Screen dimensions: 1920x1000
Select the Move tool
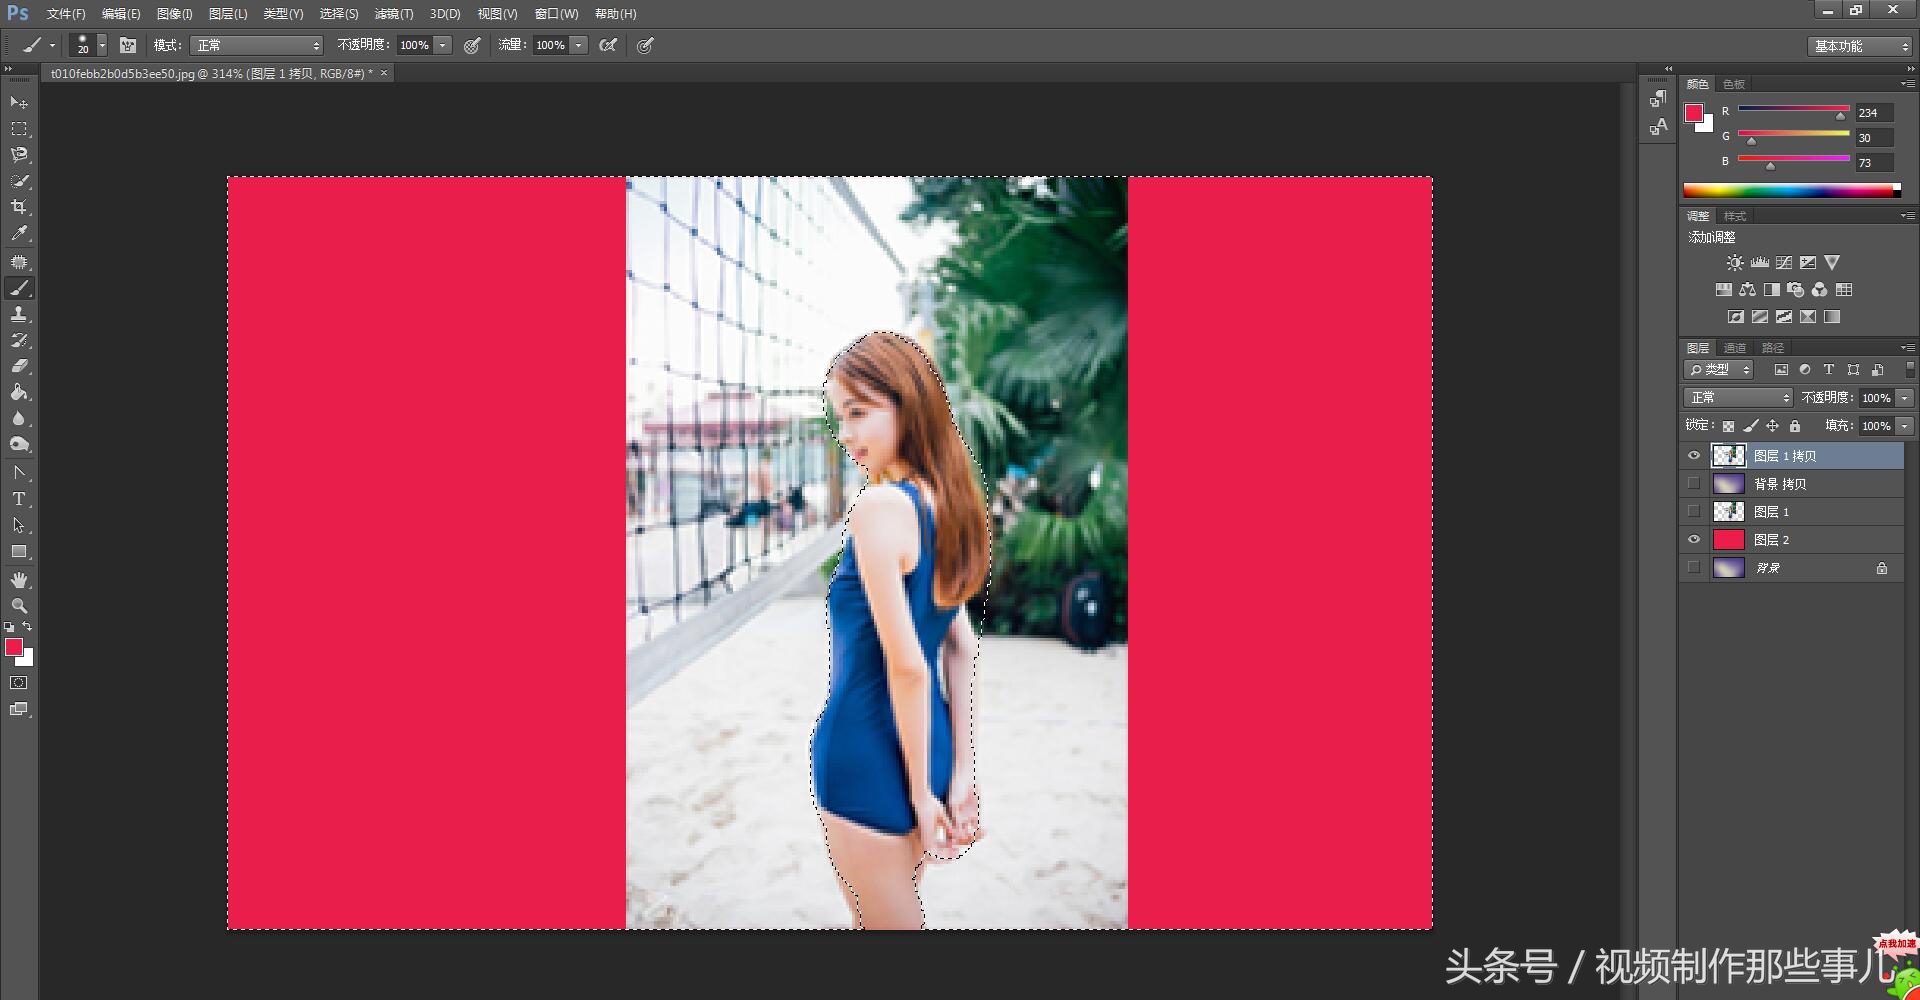(19, 102)
